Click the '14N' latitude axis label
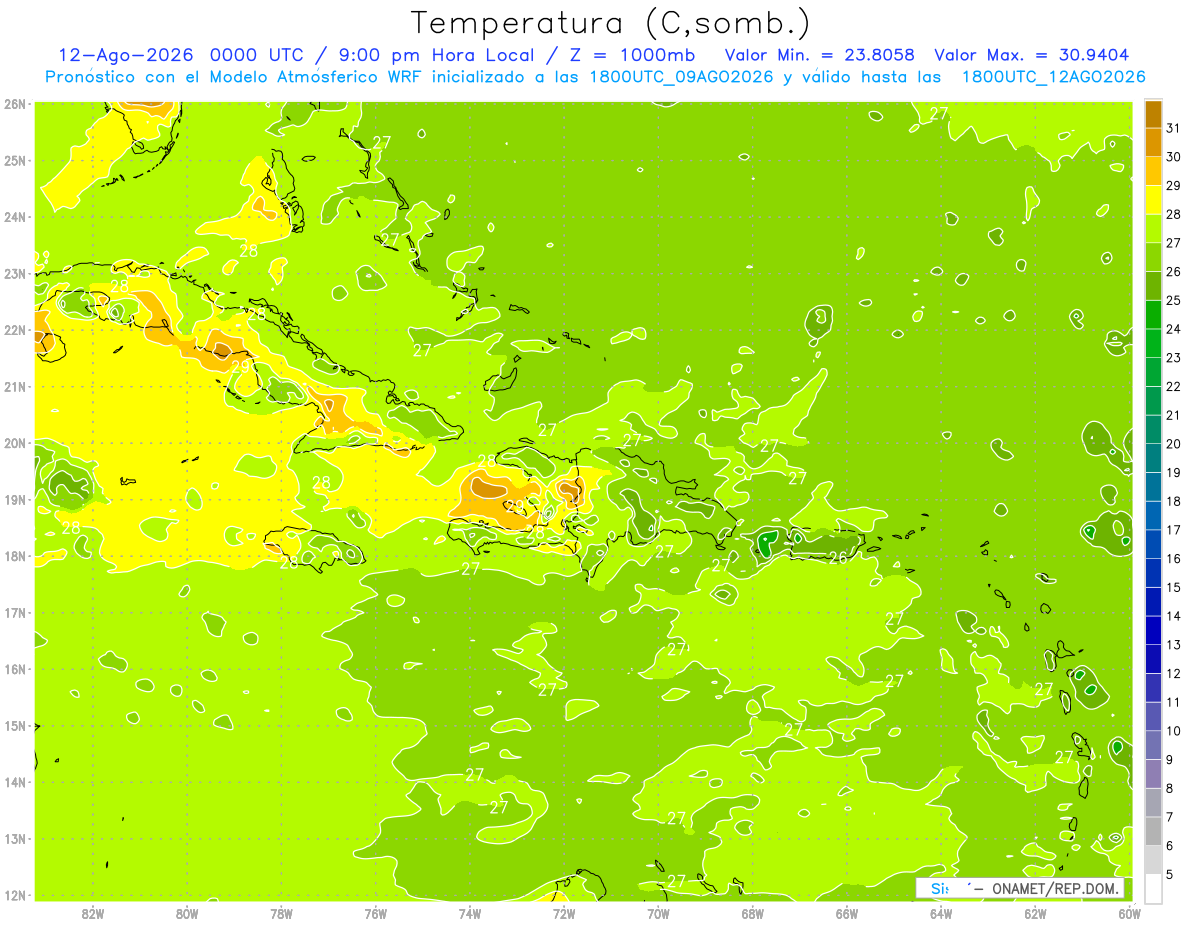 click(x=14, y=782)
